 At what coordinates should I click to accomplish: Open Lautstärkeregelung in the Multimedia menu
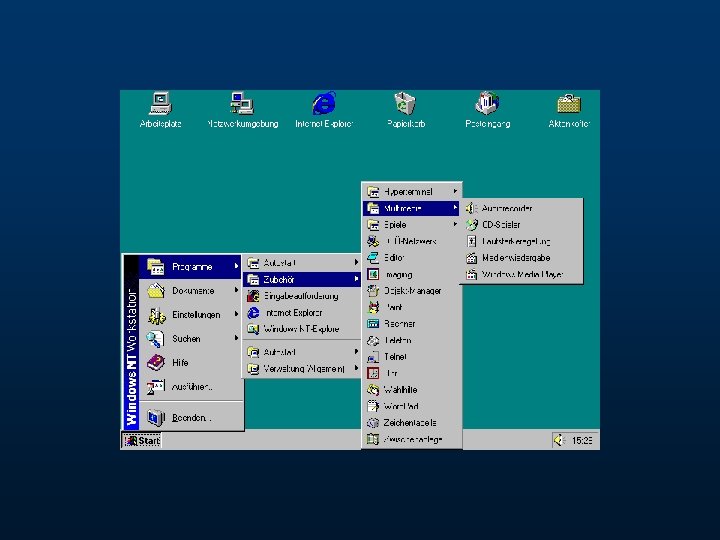(x=522, y=242)
